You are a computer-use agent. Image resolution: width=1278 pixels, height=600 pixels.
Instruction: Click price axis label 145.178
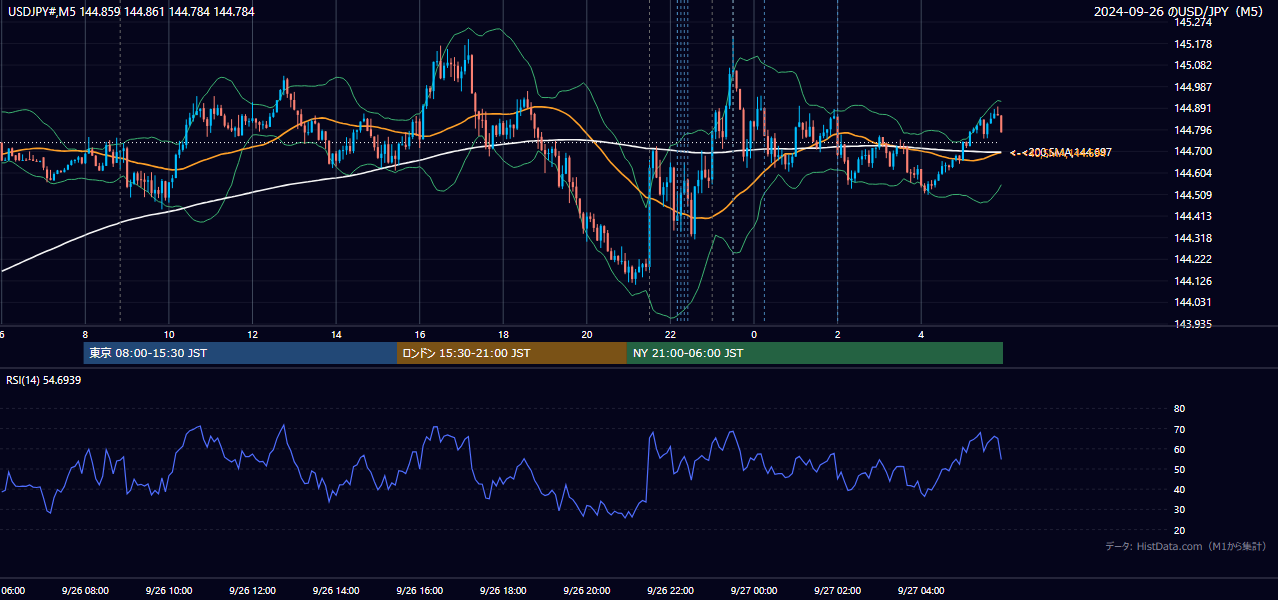(x=1193, y=44)
